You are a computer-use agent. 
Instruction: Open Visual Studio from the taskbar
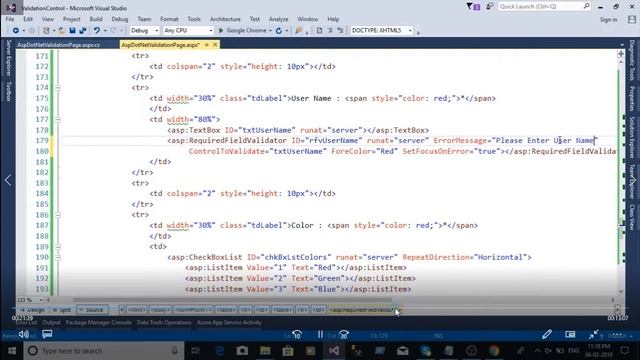(x=333, y=351)
